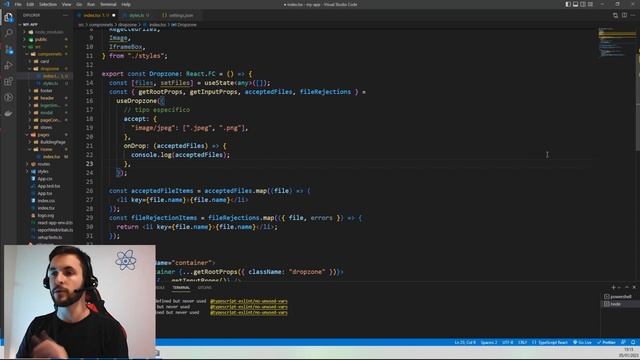Click the system clock in taskbar
The width and height of the screenshot is (640, 360).
tap(629, 353)
